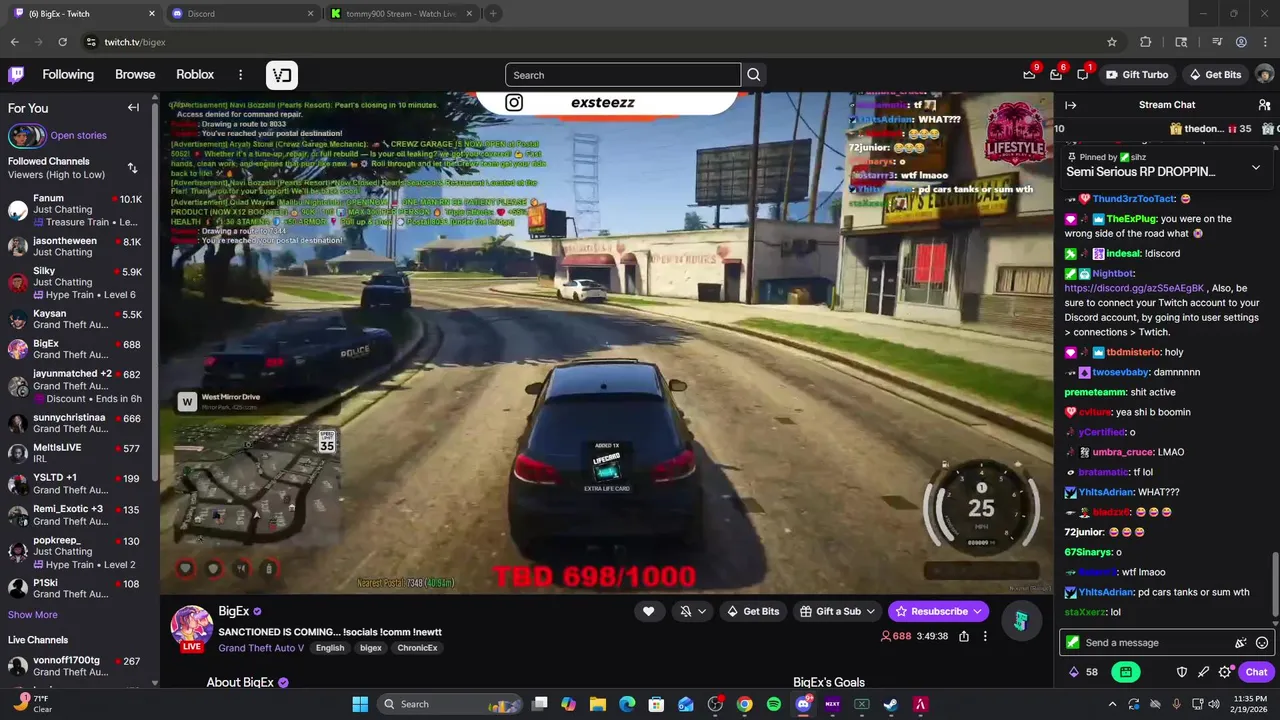Collapse the For You sidebar
The width and height of the screenshot is (1280, 720).
(133, 108)
